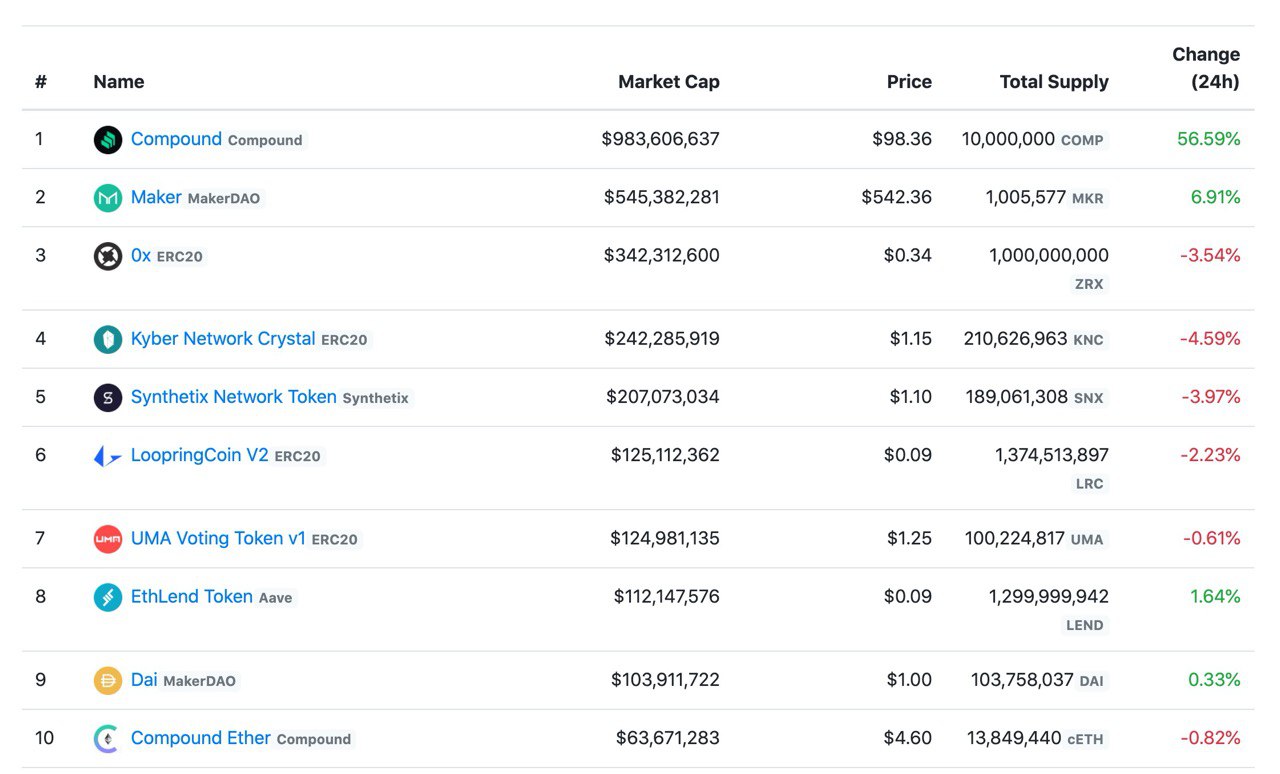Click the ERC20 tag beside LoopringCoin V2

coord(298,456)
